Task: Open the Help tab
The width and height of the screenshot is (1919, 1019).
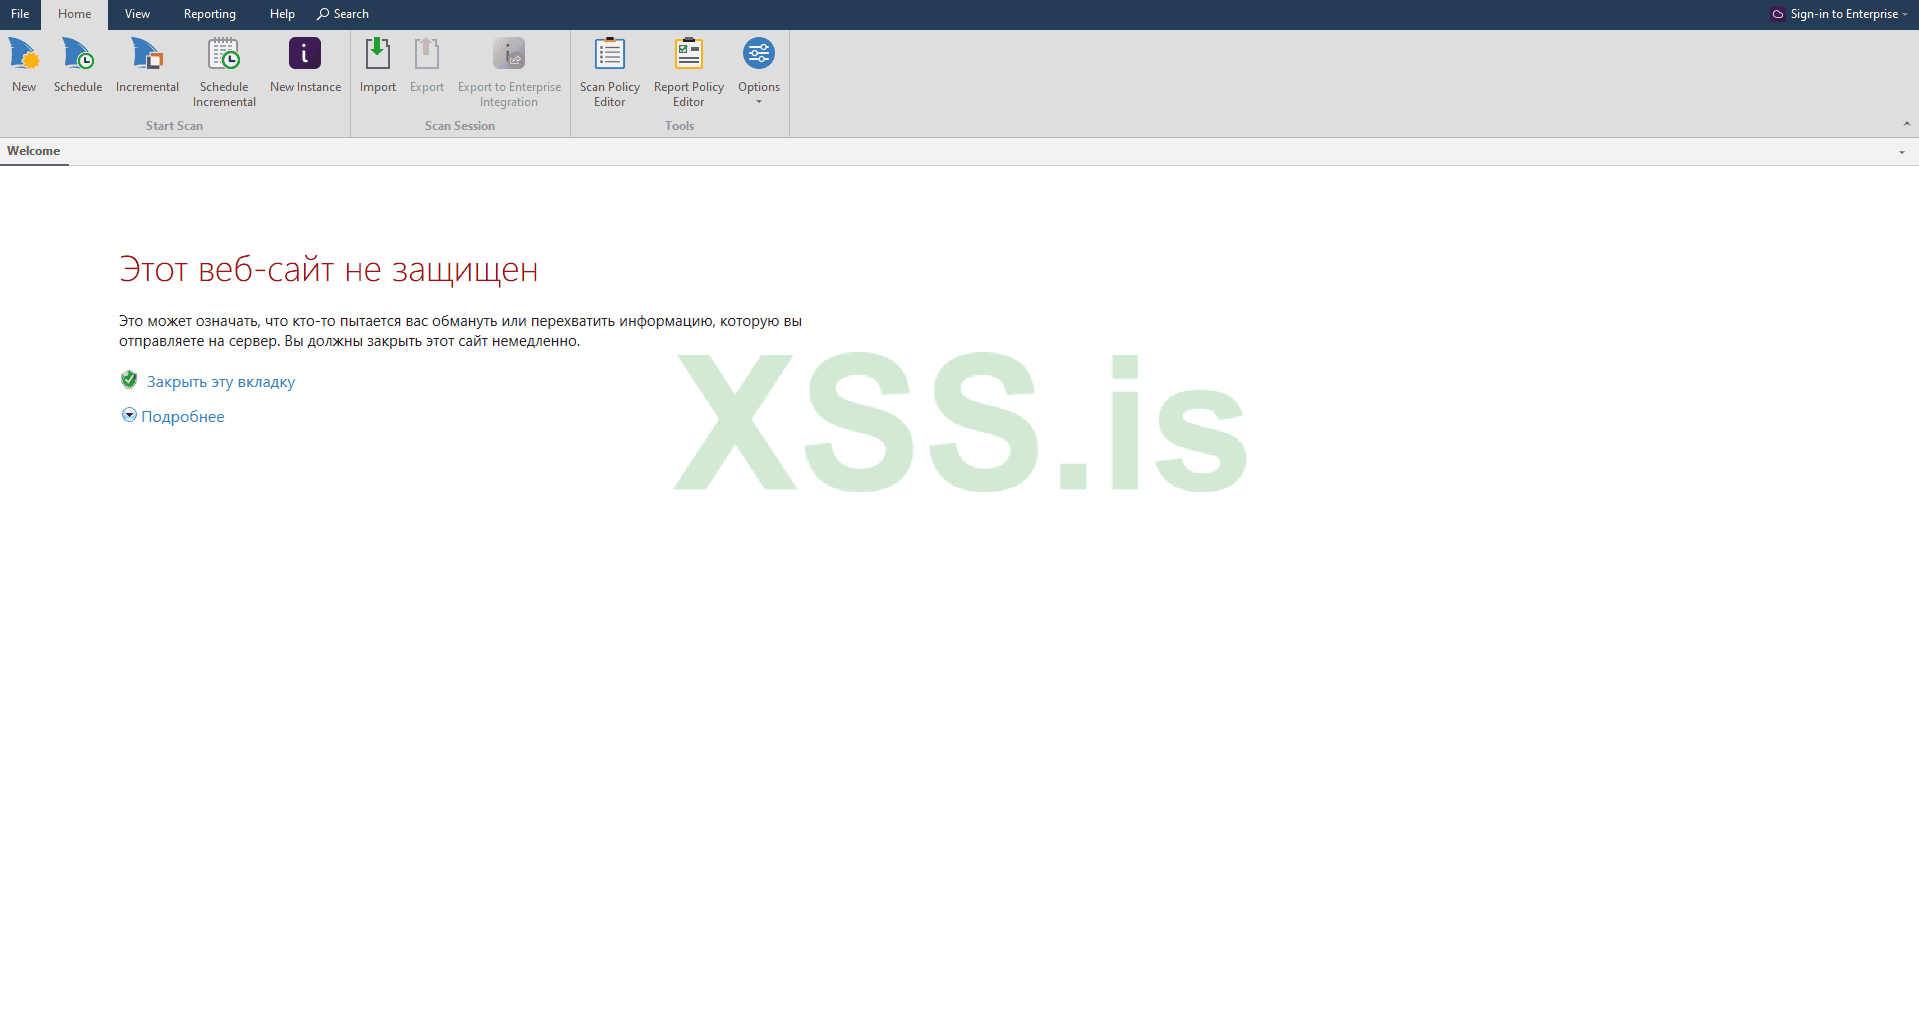Action: pos(282,14)
